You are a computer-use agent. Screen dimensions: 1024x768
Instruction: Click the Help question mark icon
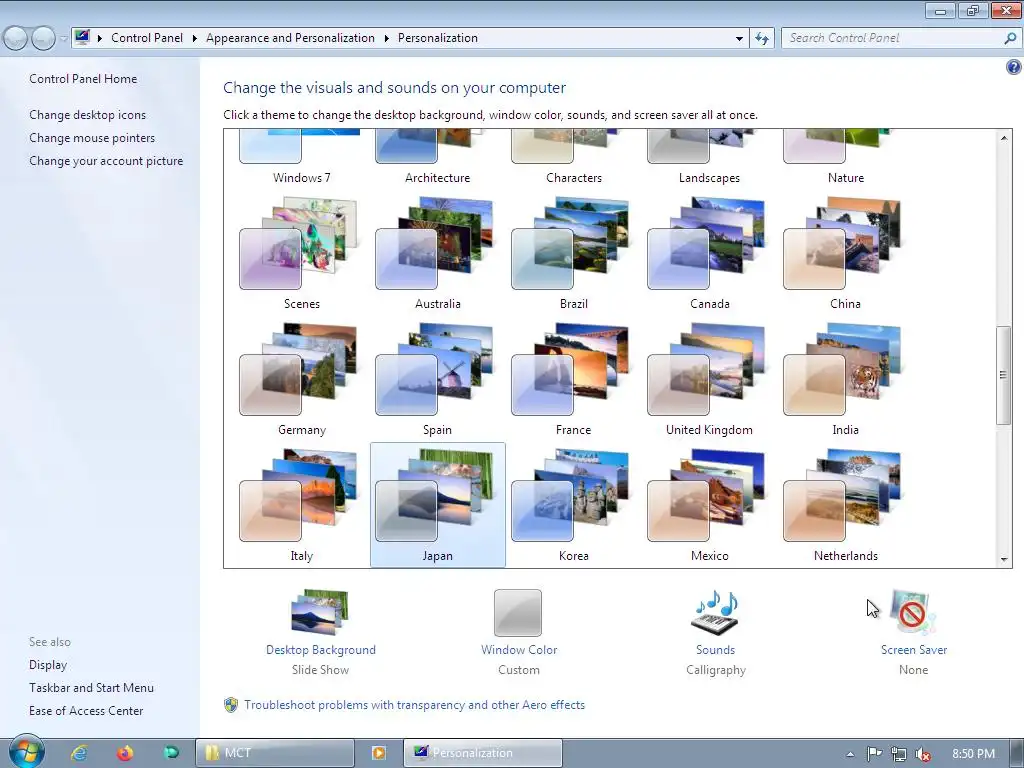click(x=1013, y=67)
